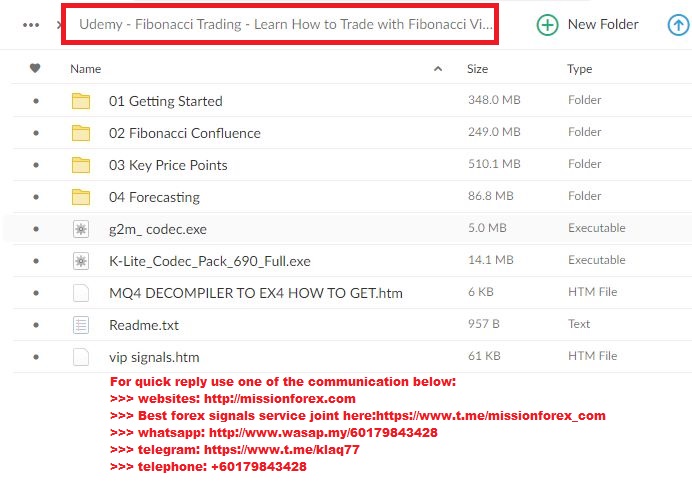Click the New Folder label
692x495 pixels.
[603, 24]
